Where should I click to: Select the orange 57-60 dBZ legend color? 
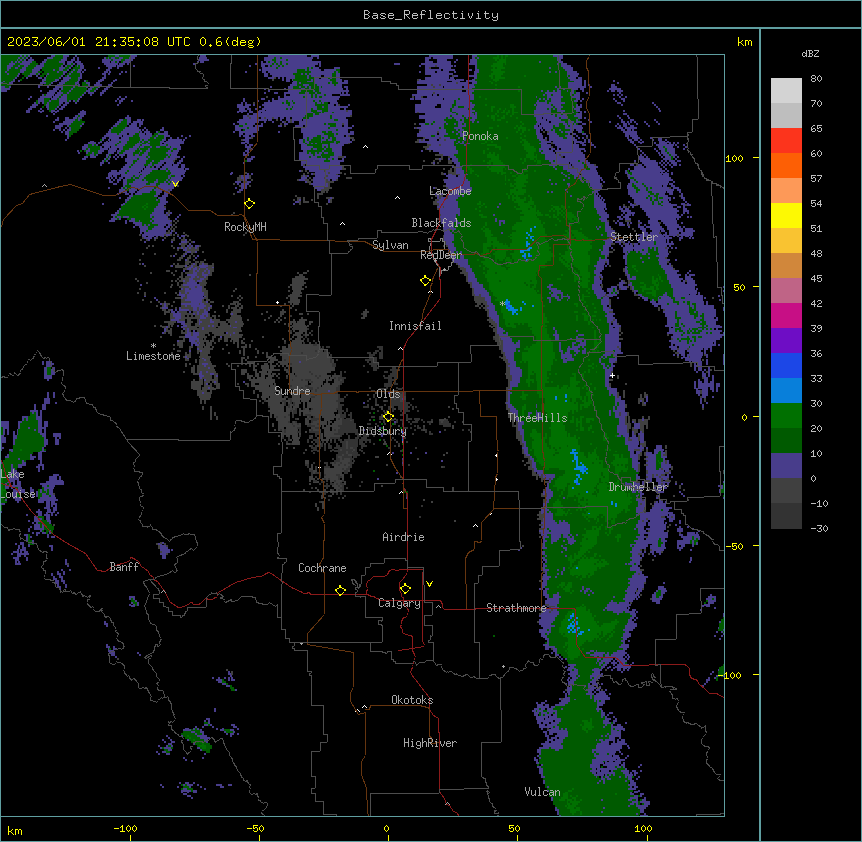(x=786, y=165)
